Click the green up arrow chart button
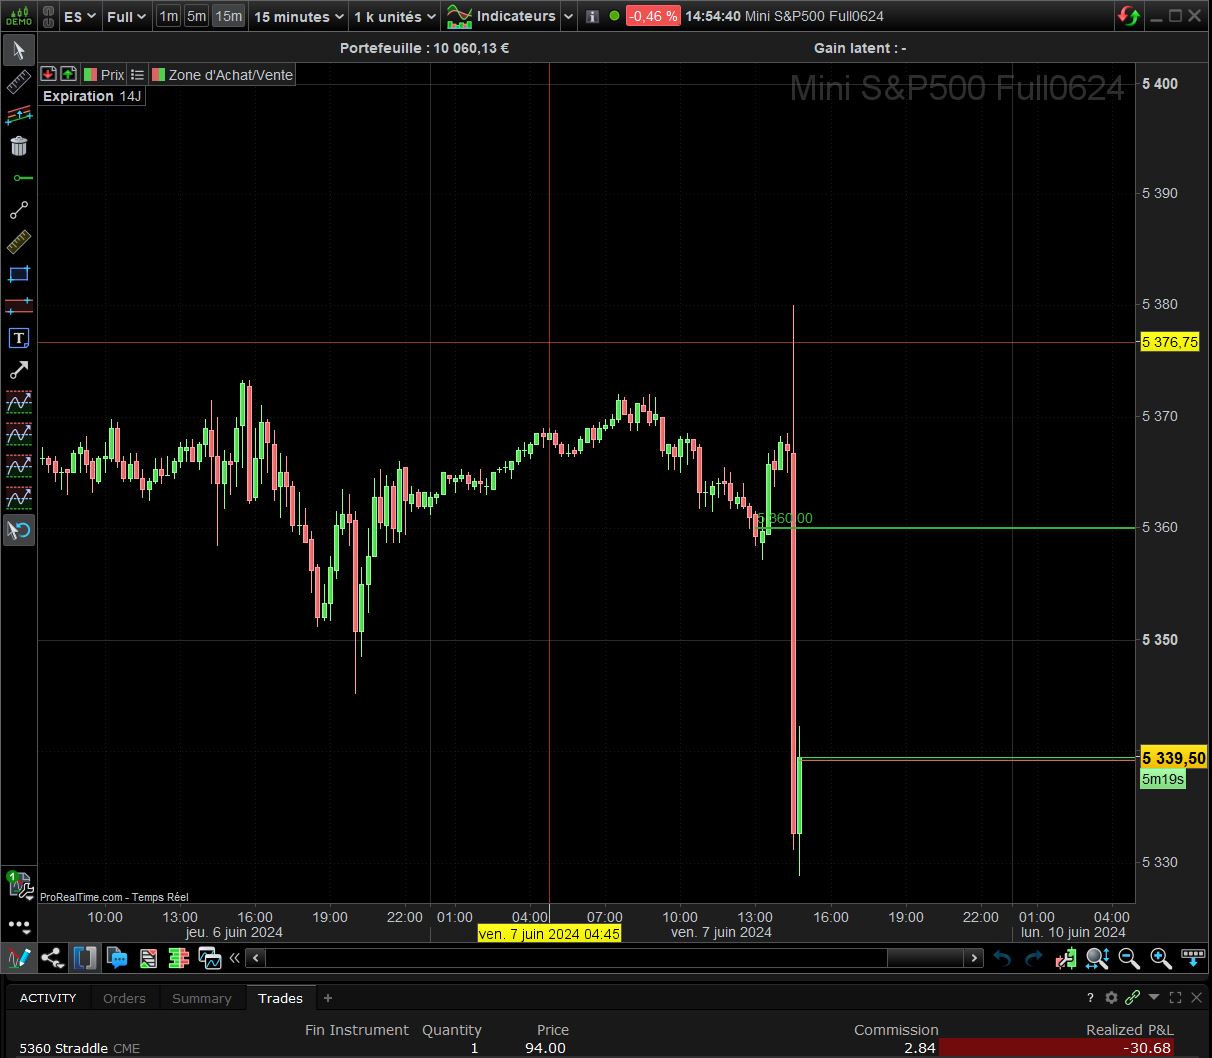The image size is (1212, 1058). click(x=68, y=74)
